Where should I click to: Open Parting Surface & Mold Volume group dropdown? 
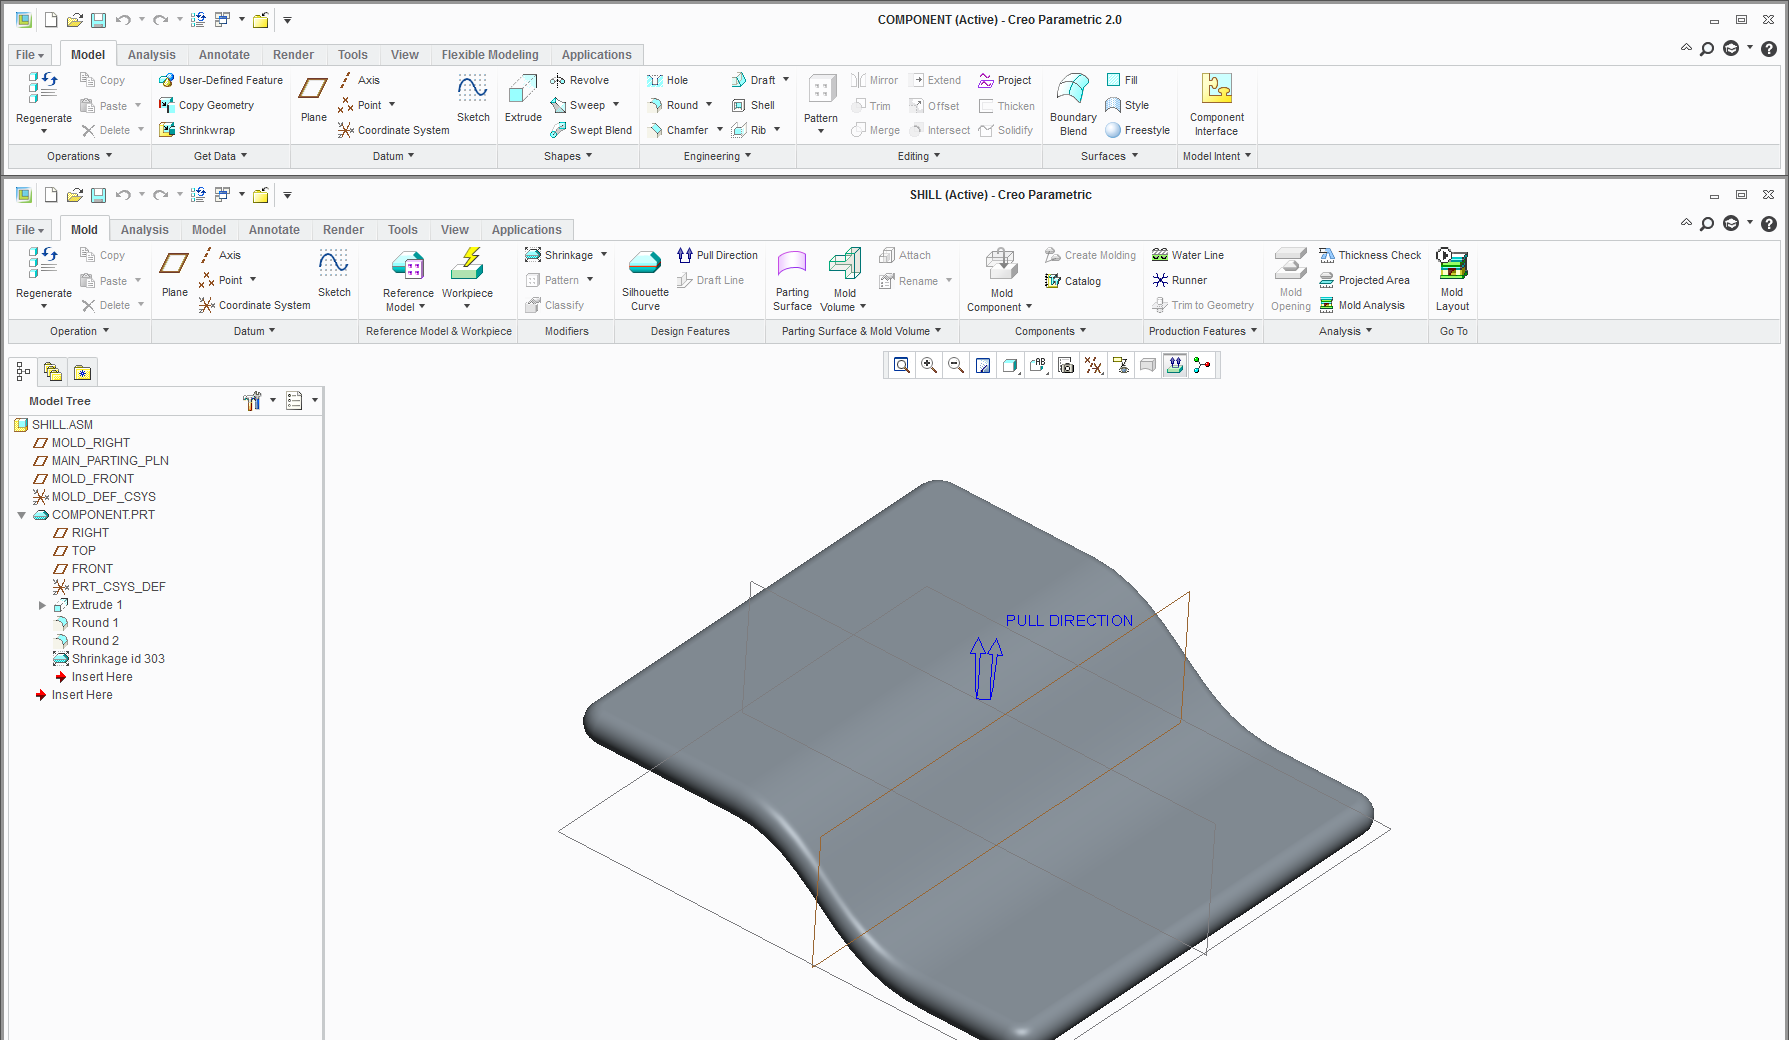pos(861,331)
